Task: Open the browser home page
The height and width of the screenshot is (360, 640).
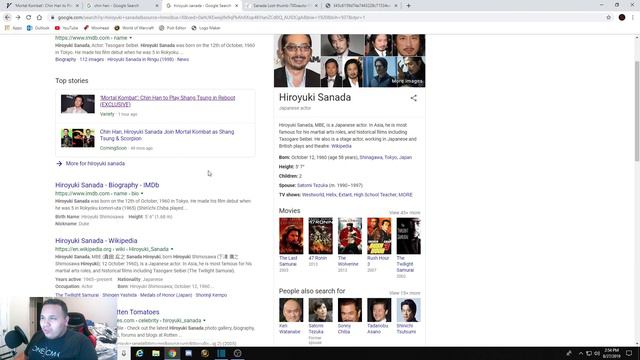Action: 39,18
